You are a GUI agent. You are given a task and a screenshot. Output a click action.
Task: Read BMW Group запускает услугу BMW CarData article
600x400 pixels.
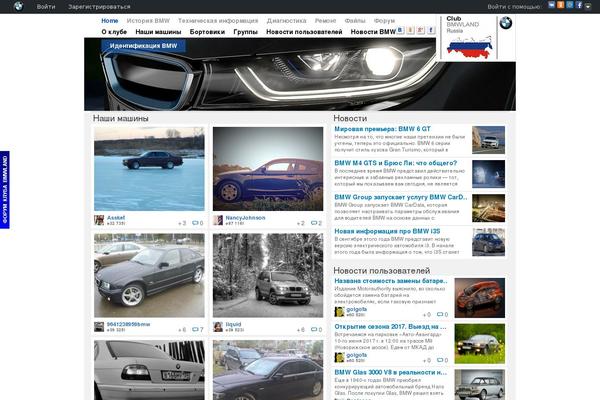click(401, 197)
